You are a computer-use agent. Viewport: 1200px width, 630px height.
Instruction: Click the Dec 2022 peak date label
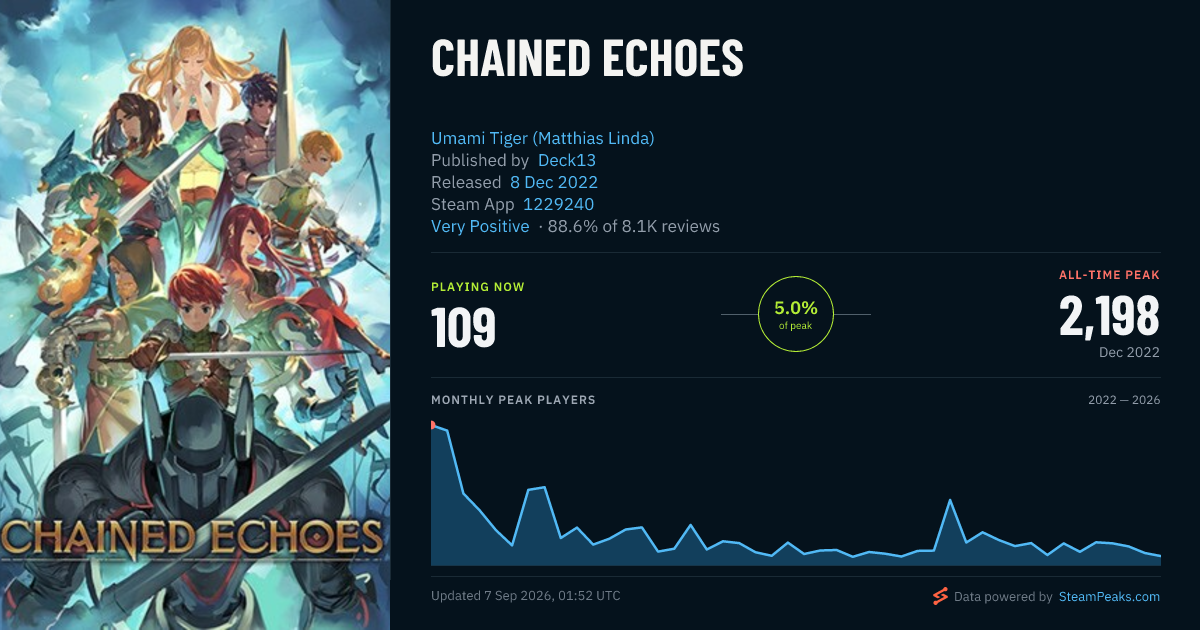[1128, 352]
